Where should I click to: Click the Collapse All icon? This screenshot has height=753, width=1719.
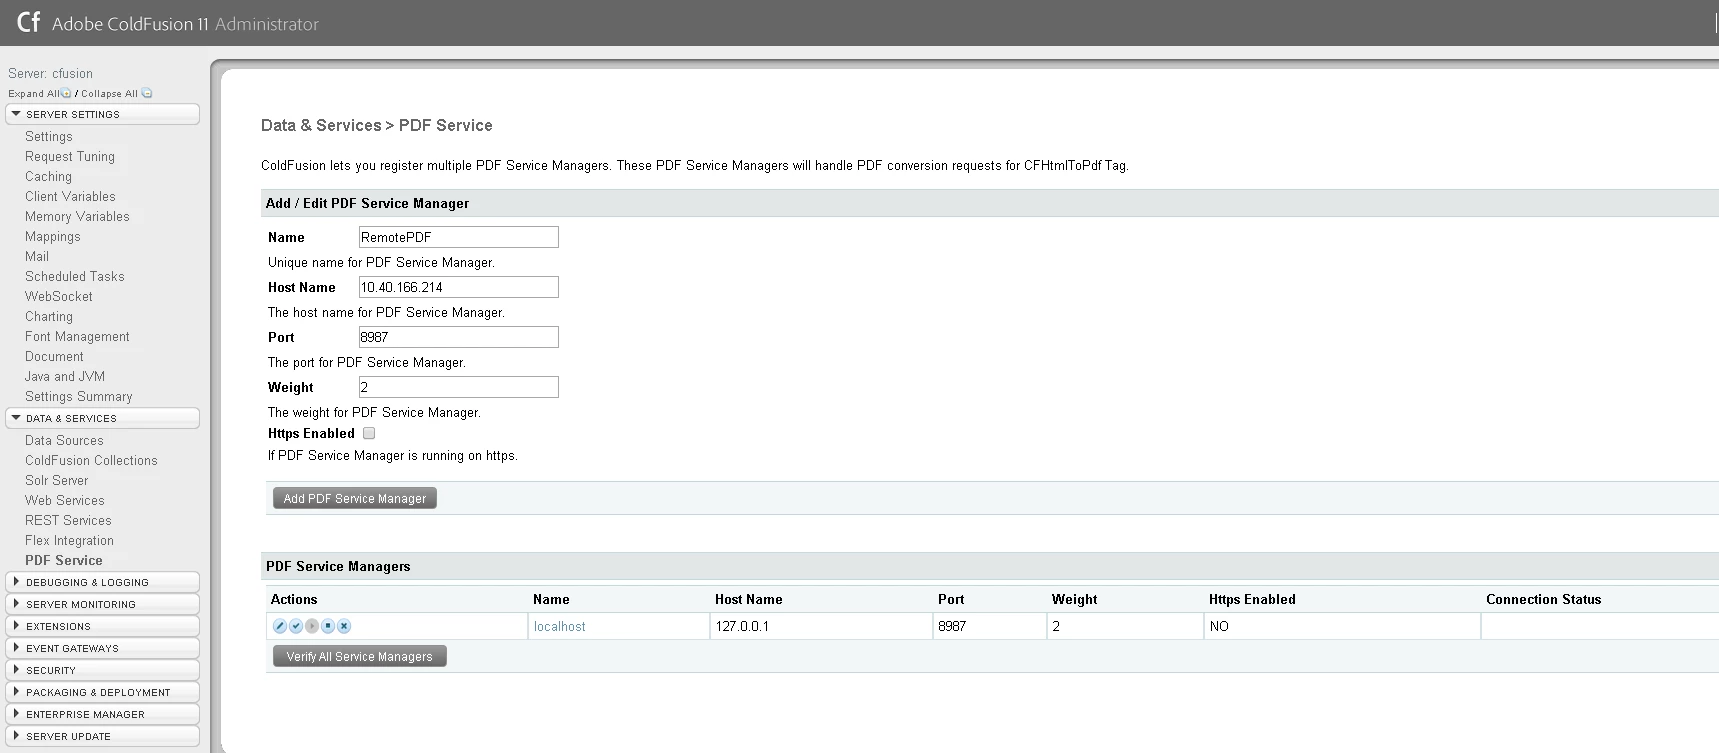(x=147, y=93)
